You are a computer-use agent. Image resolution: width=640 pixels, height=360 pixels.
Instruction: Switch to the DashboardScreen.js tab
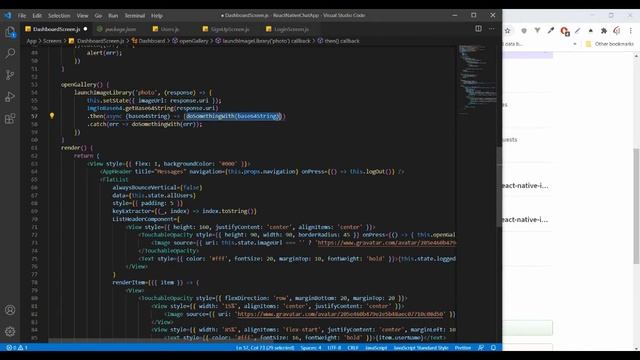56,29
